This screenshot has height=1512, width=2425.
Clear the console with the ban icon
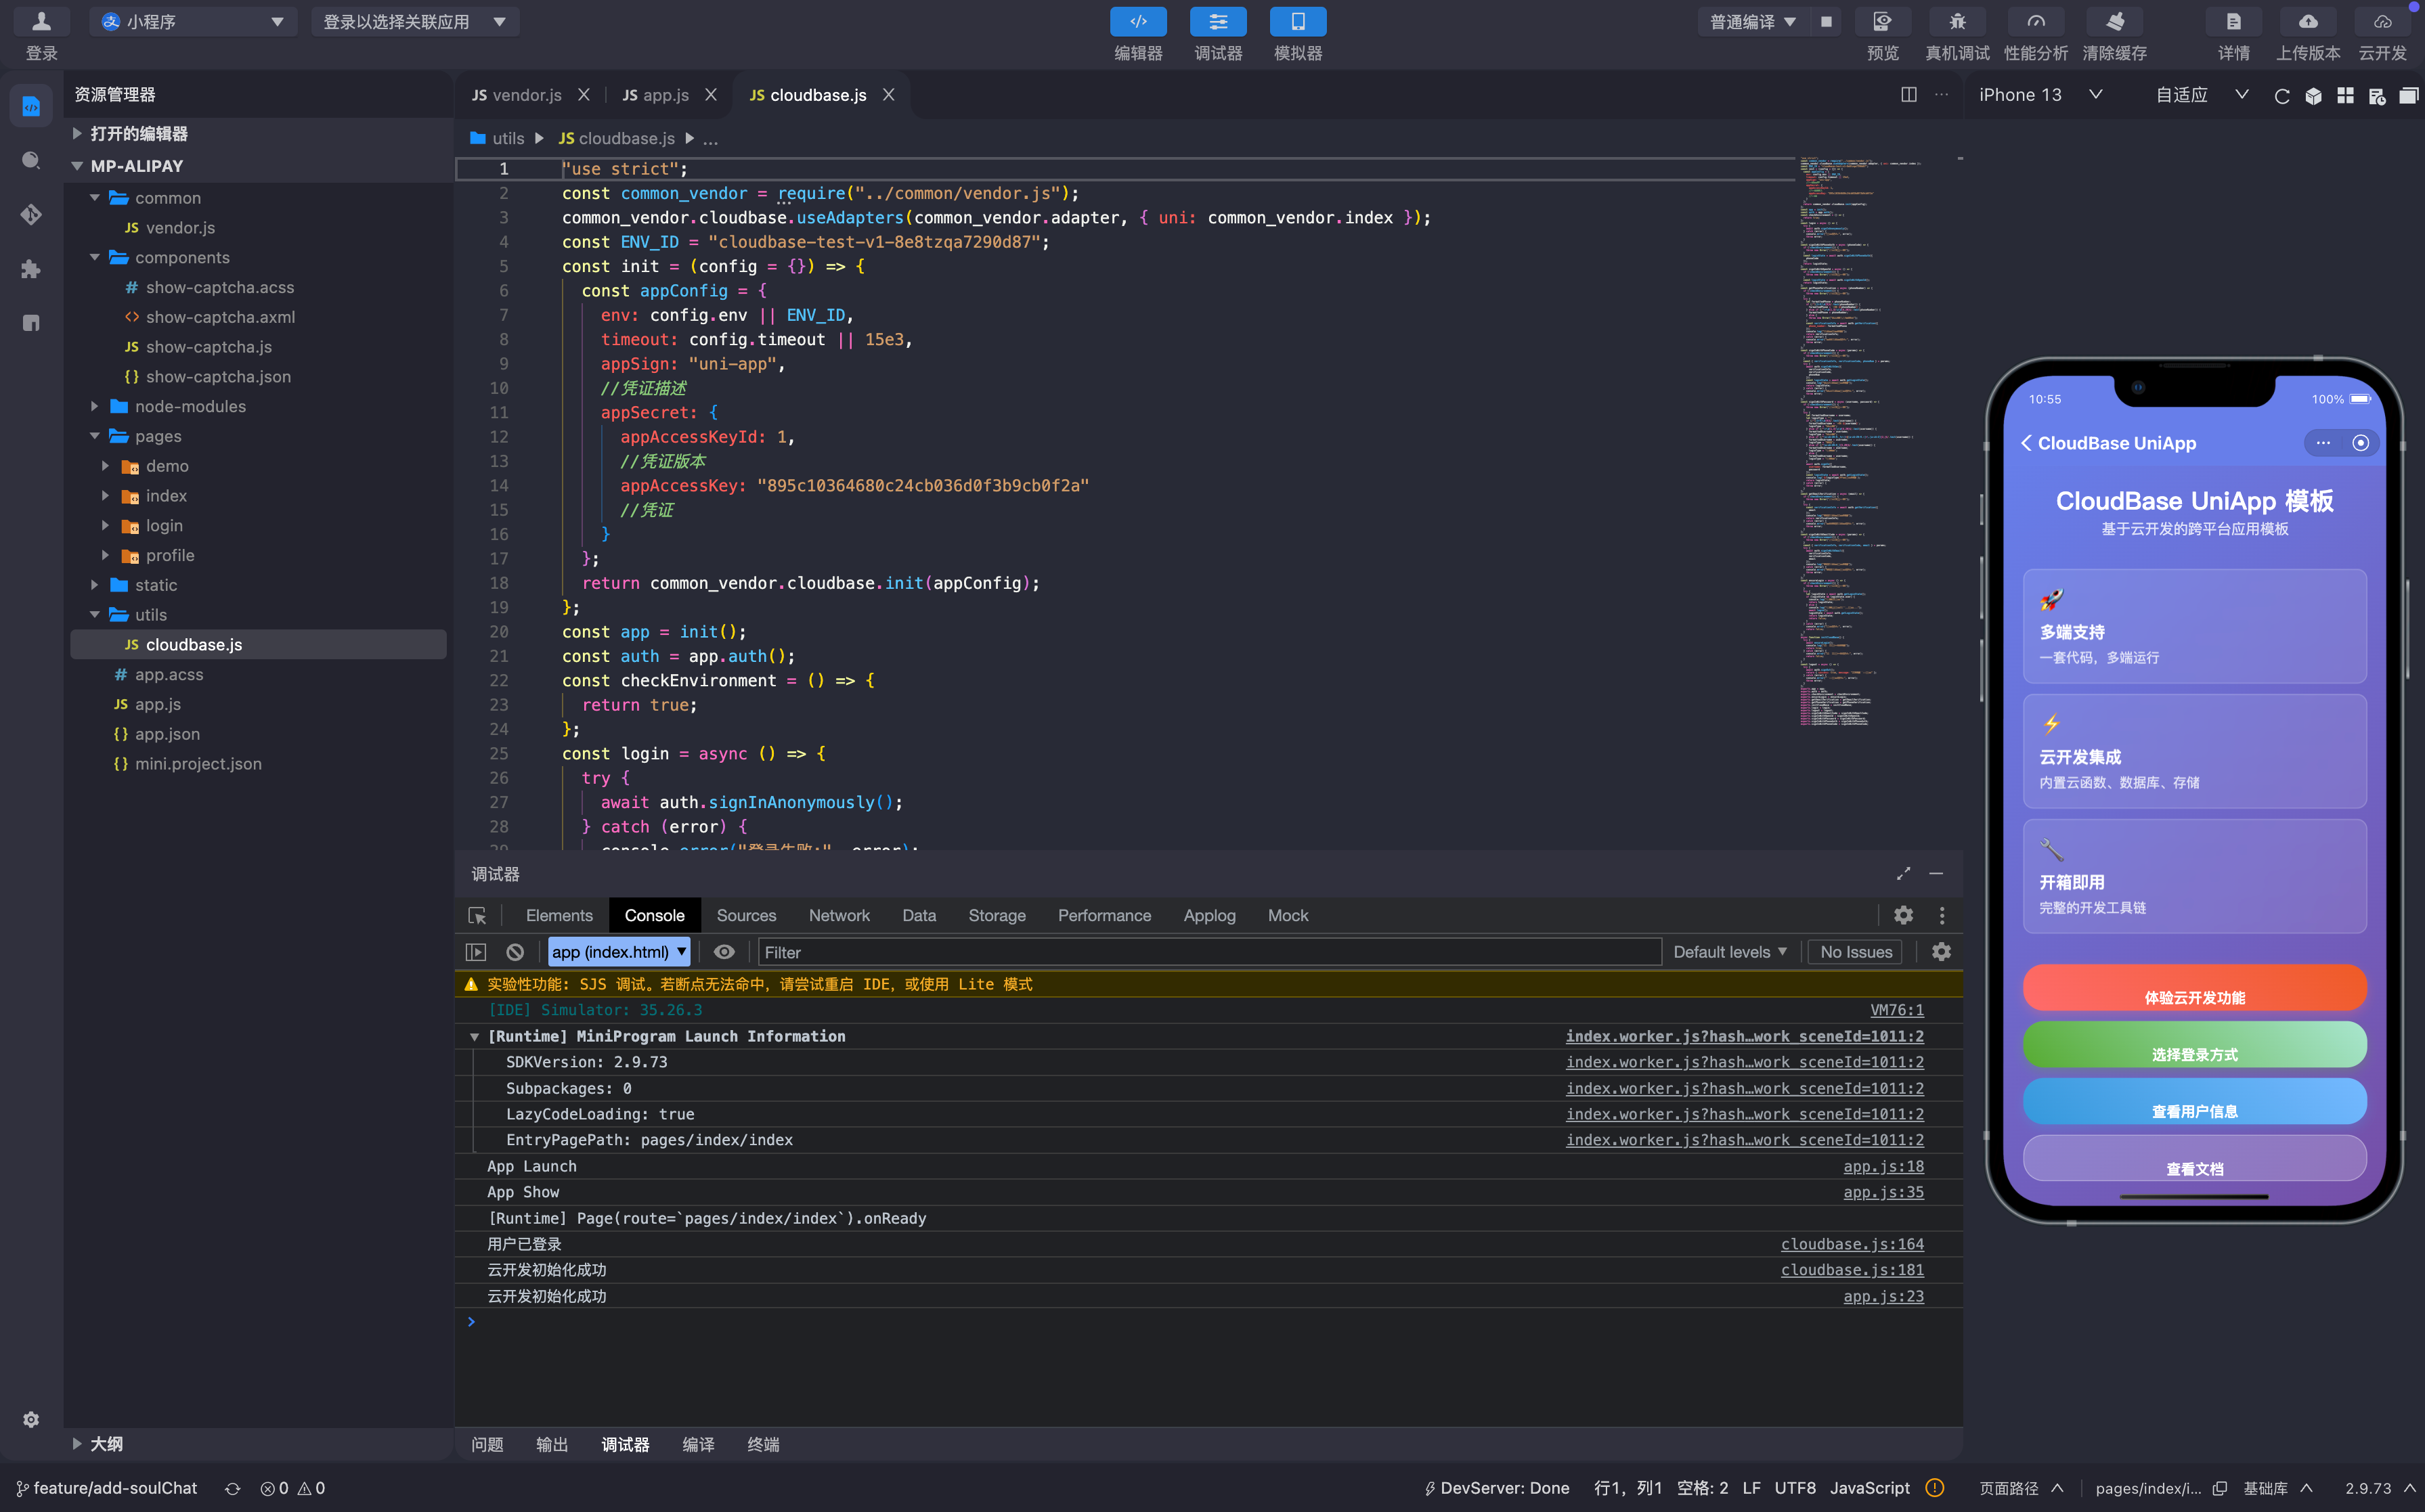tap(515, 952)
